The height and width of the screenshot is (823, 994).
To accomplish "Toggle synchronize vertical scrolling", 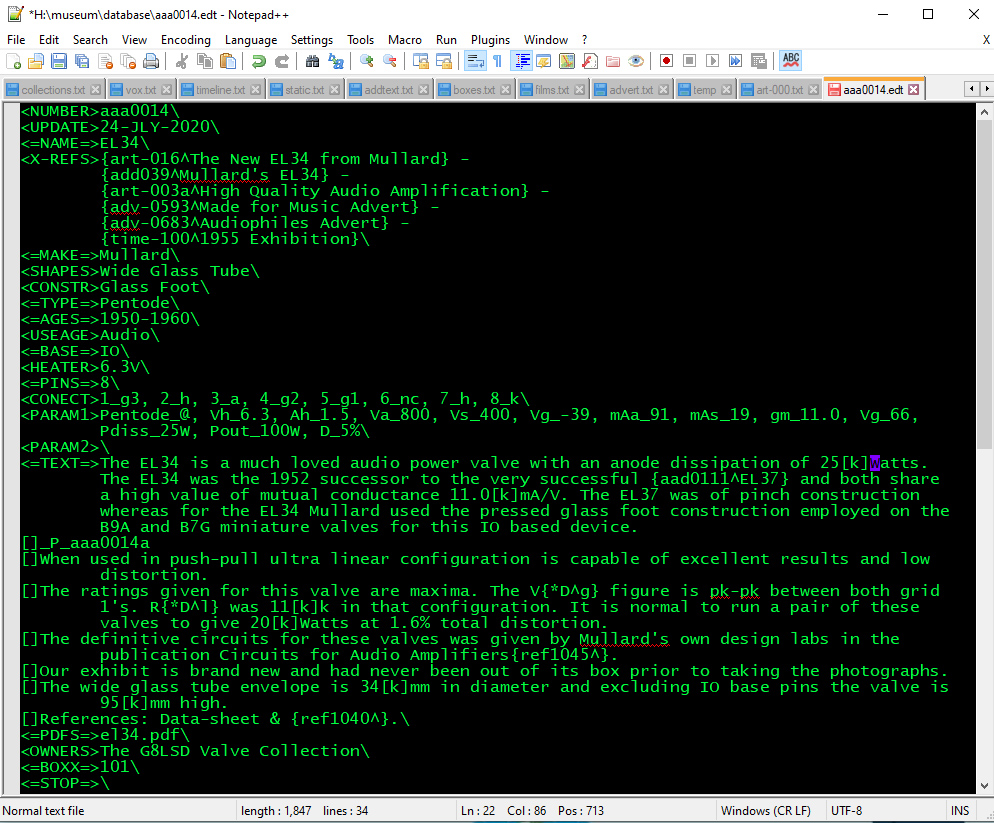I will [x=420, y=61].
